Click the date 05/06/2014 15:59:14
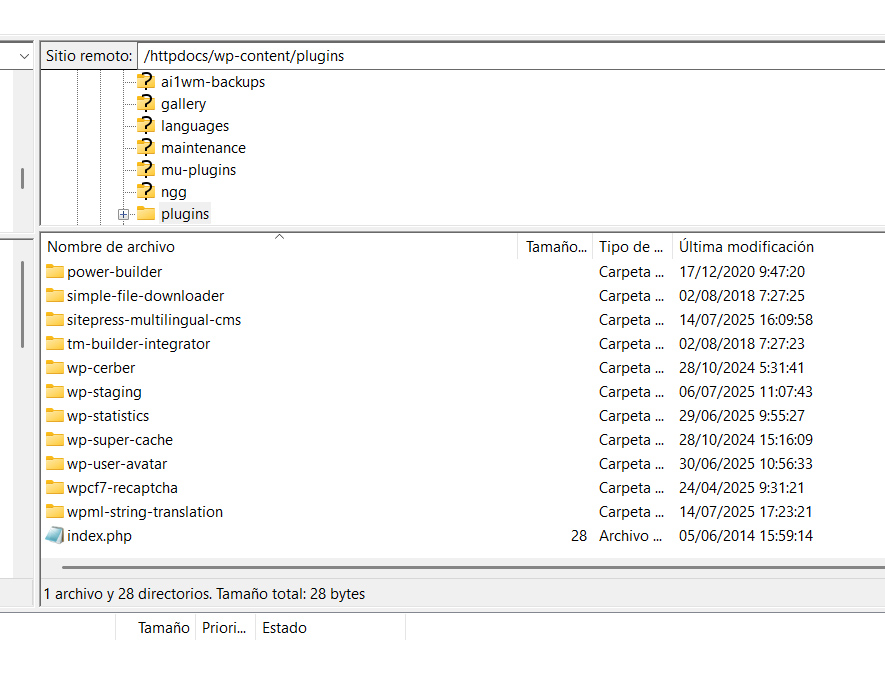This screenshot has height=686, width=885. tap(746, 535)
